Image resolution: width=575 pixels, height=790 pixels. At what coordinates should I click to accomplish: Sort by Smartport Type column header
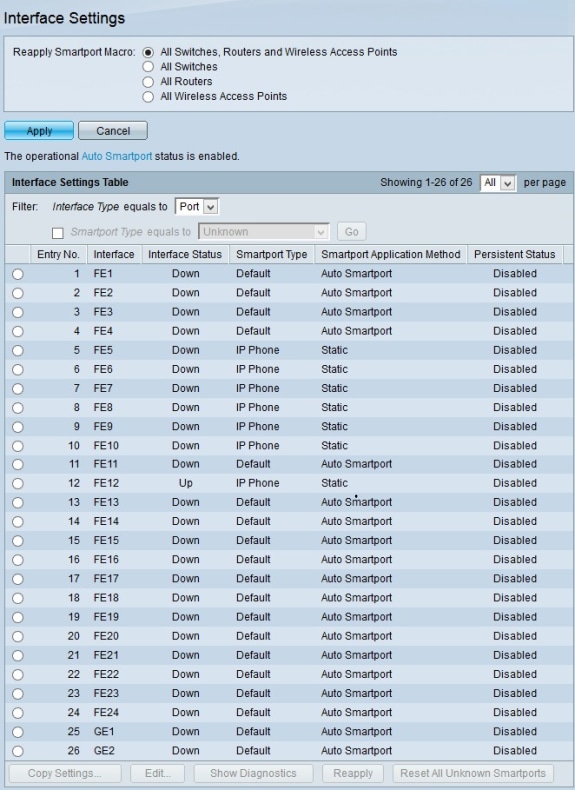pos(272,254)
